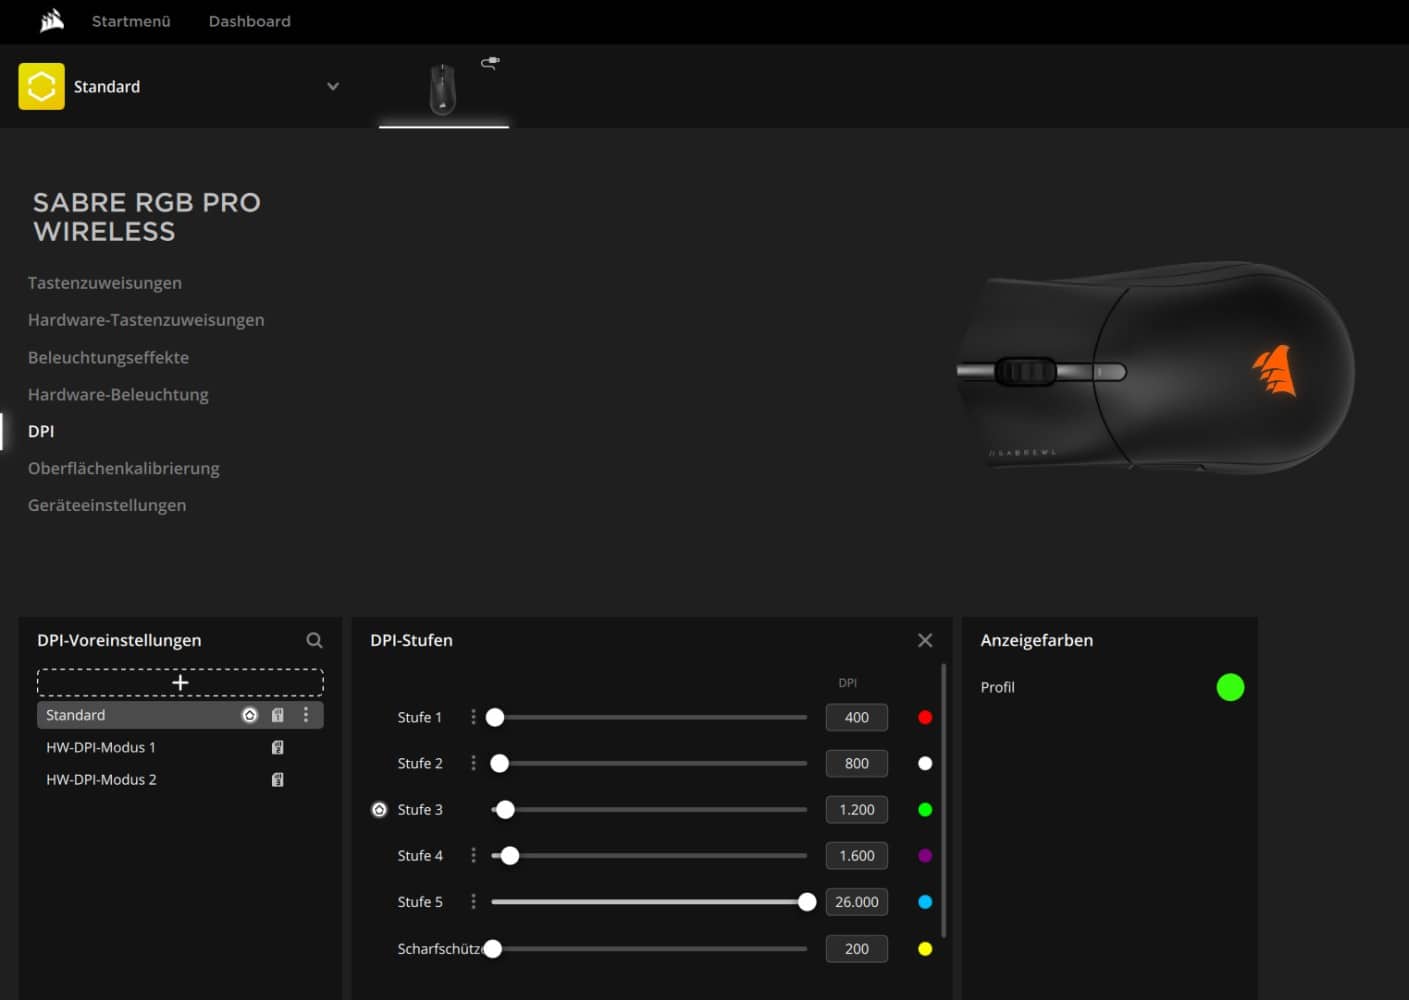Go to Oberflächenkalibrierung section
The width and height of the screenshot is (1409, 1000).
pos(124,468)
